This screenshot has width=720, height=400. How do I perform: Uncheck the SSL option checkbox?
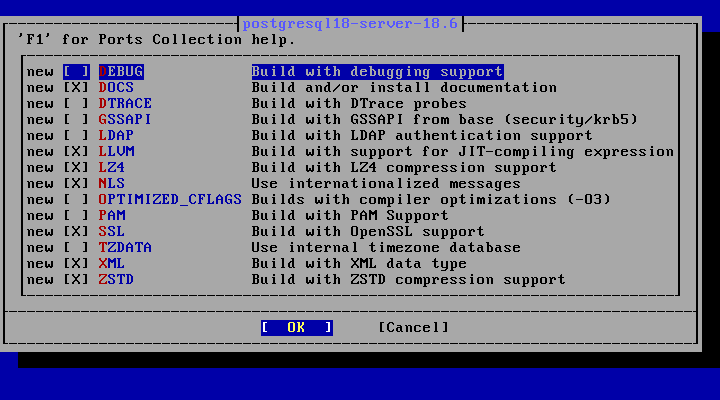pyautogui.click(x=76, y=232)
